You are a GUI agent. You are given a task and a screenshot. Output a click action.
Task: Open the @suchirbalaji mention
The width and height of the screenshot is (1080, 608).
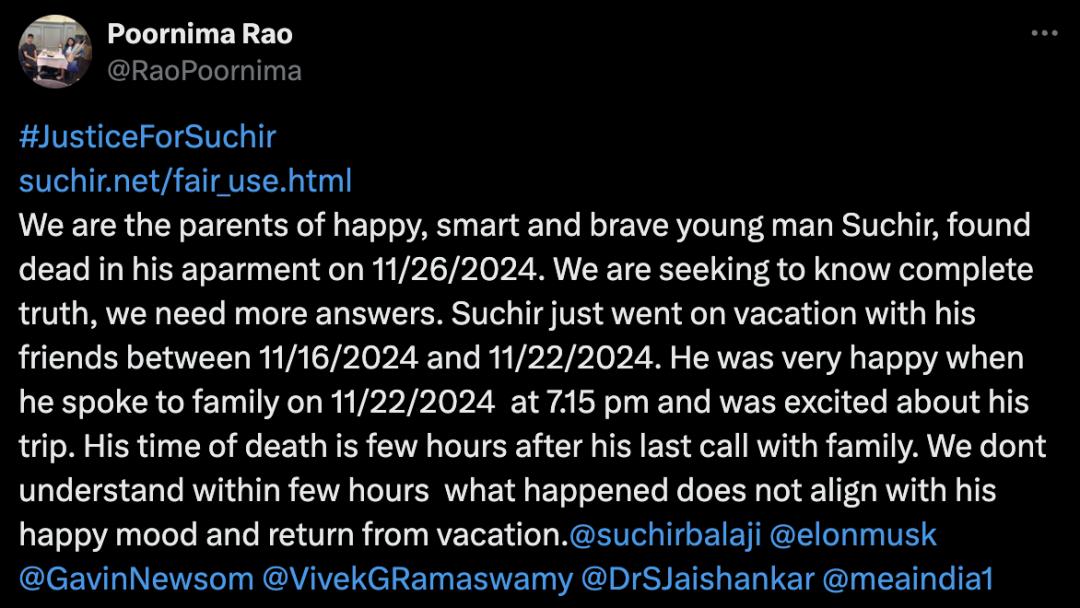(665, 535)
